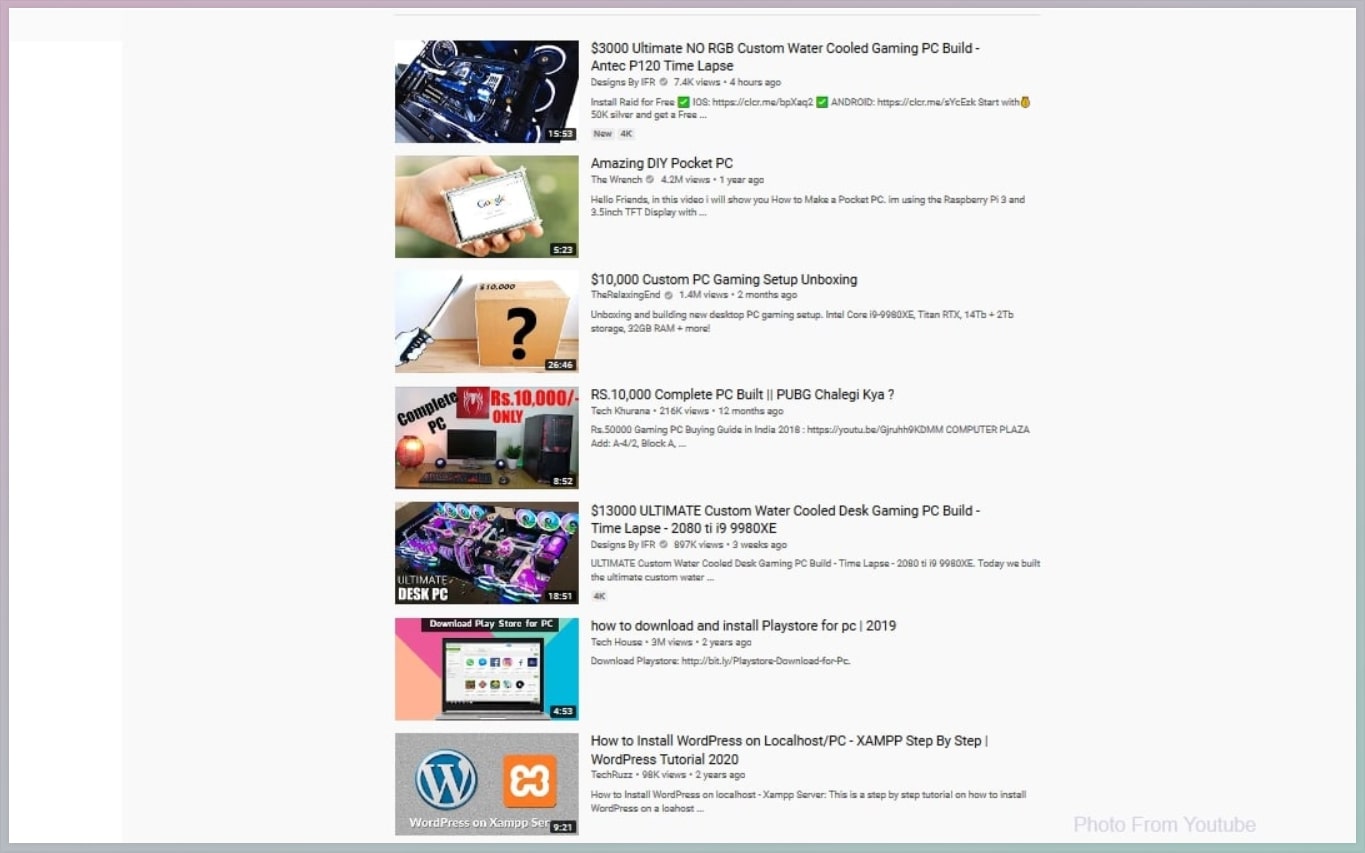
Task: Click the '4.2M views' text
Action: click(685, 180)
